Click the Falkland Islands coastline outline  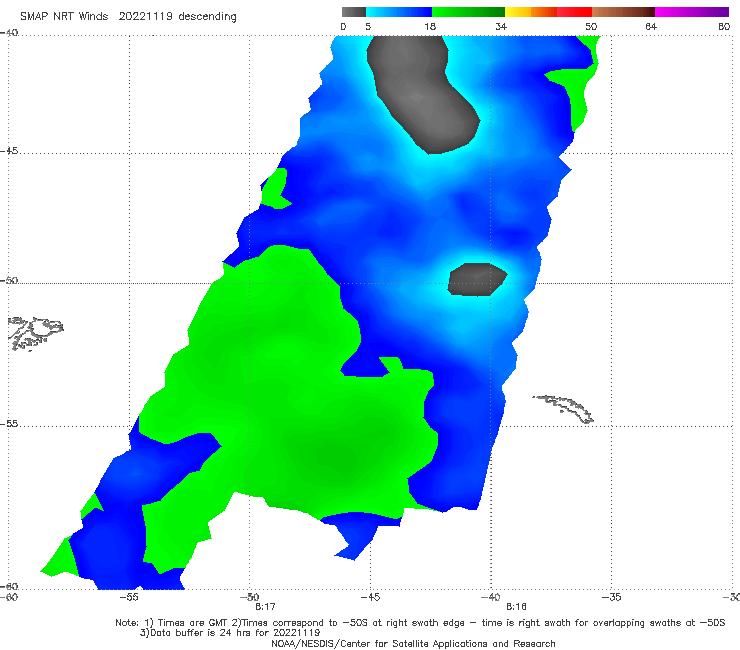pyautogui.click(x=35, y=333)
